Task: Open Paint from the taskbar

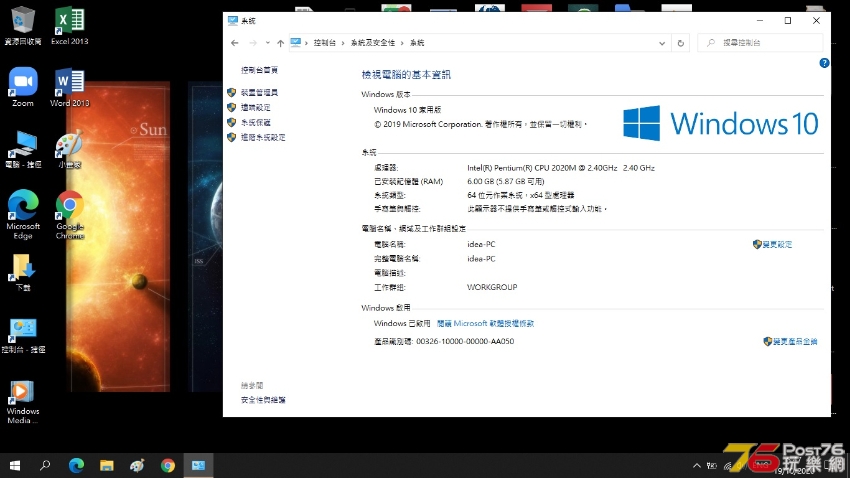Action: [137, 465]
